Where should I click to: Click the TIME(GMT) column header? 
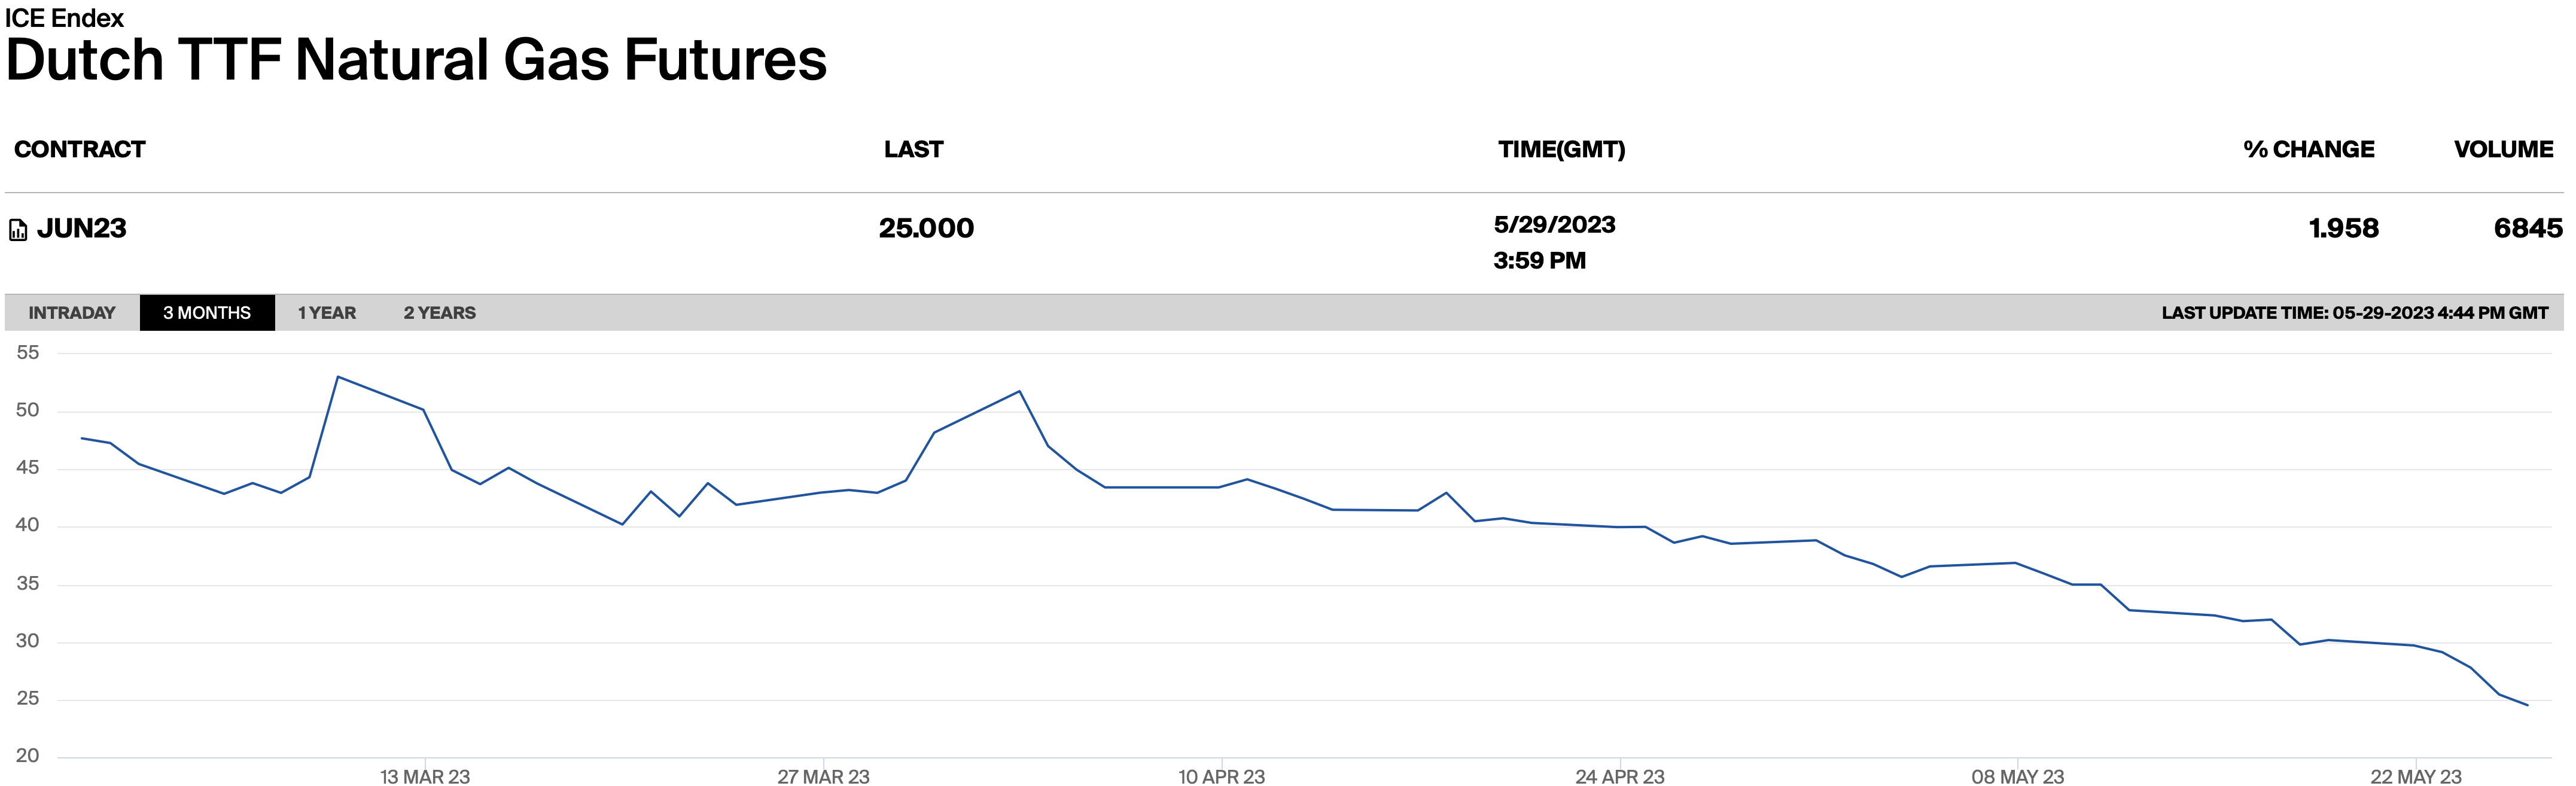[x=1561, y=149]
